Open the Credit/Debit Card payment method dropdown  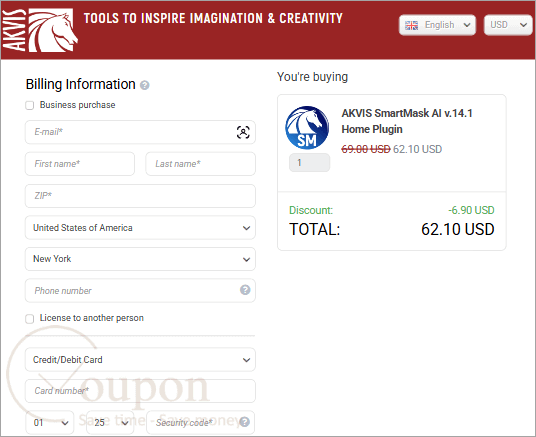(x=140, y=360)
